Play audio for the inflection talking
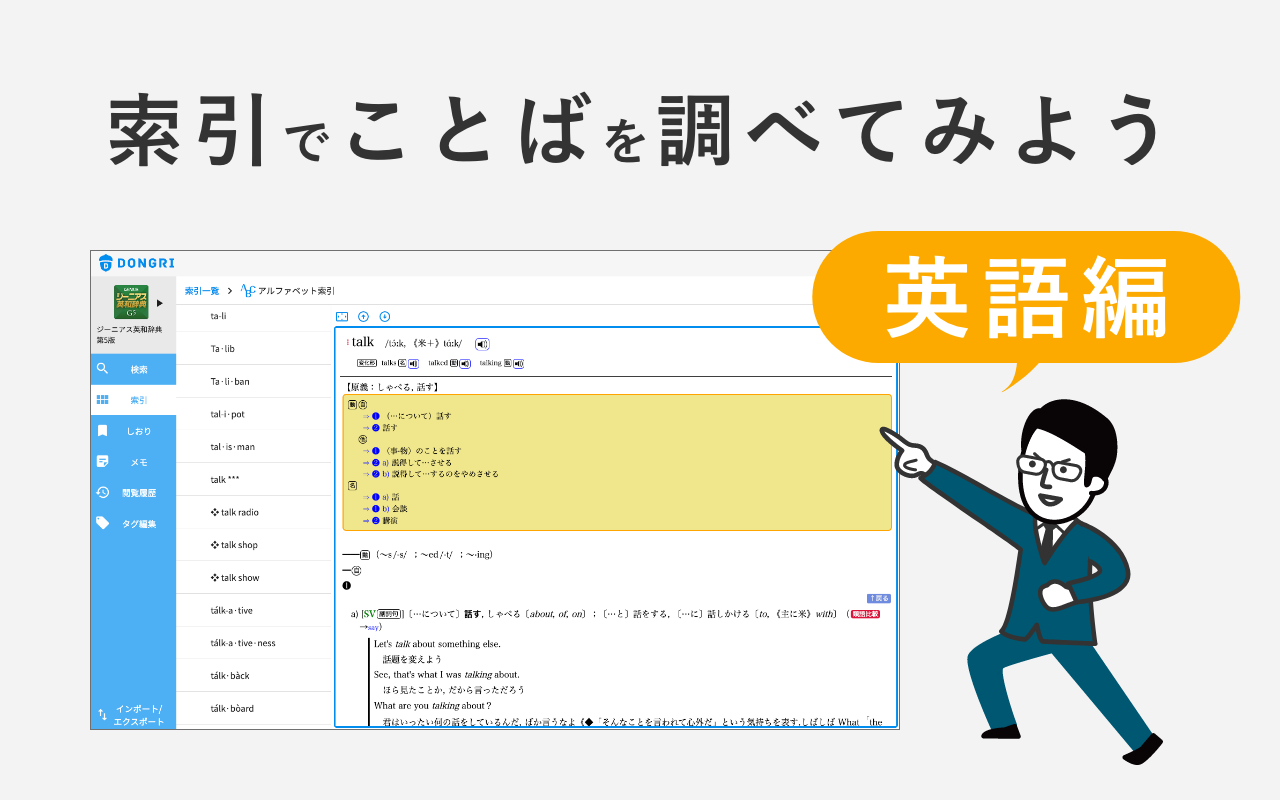This screenshot has width=1280, height=800. 518,363
